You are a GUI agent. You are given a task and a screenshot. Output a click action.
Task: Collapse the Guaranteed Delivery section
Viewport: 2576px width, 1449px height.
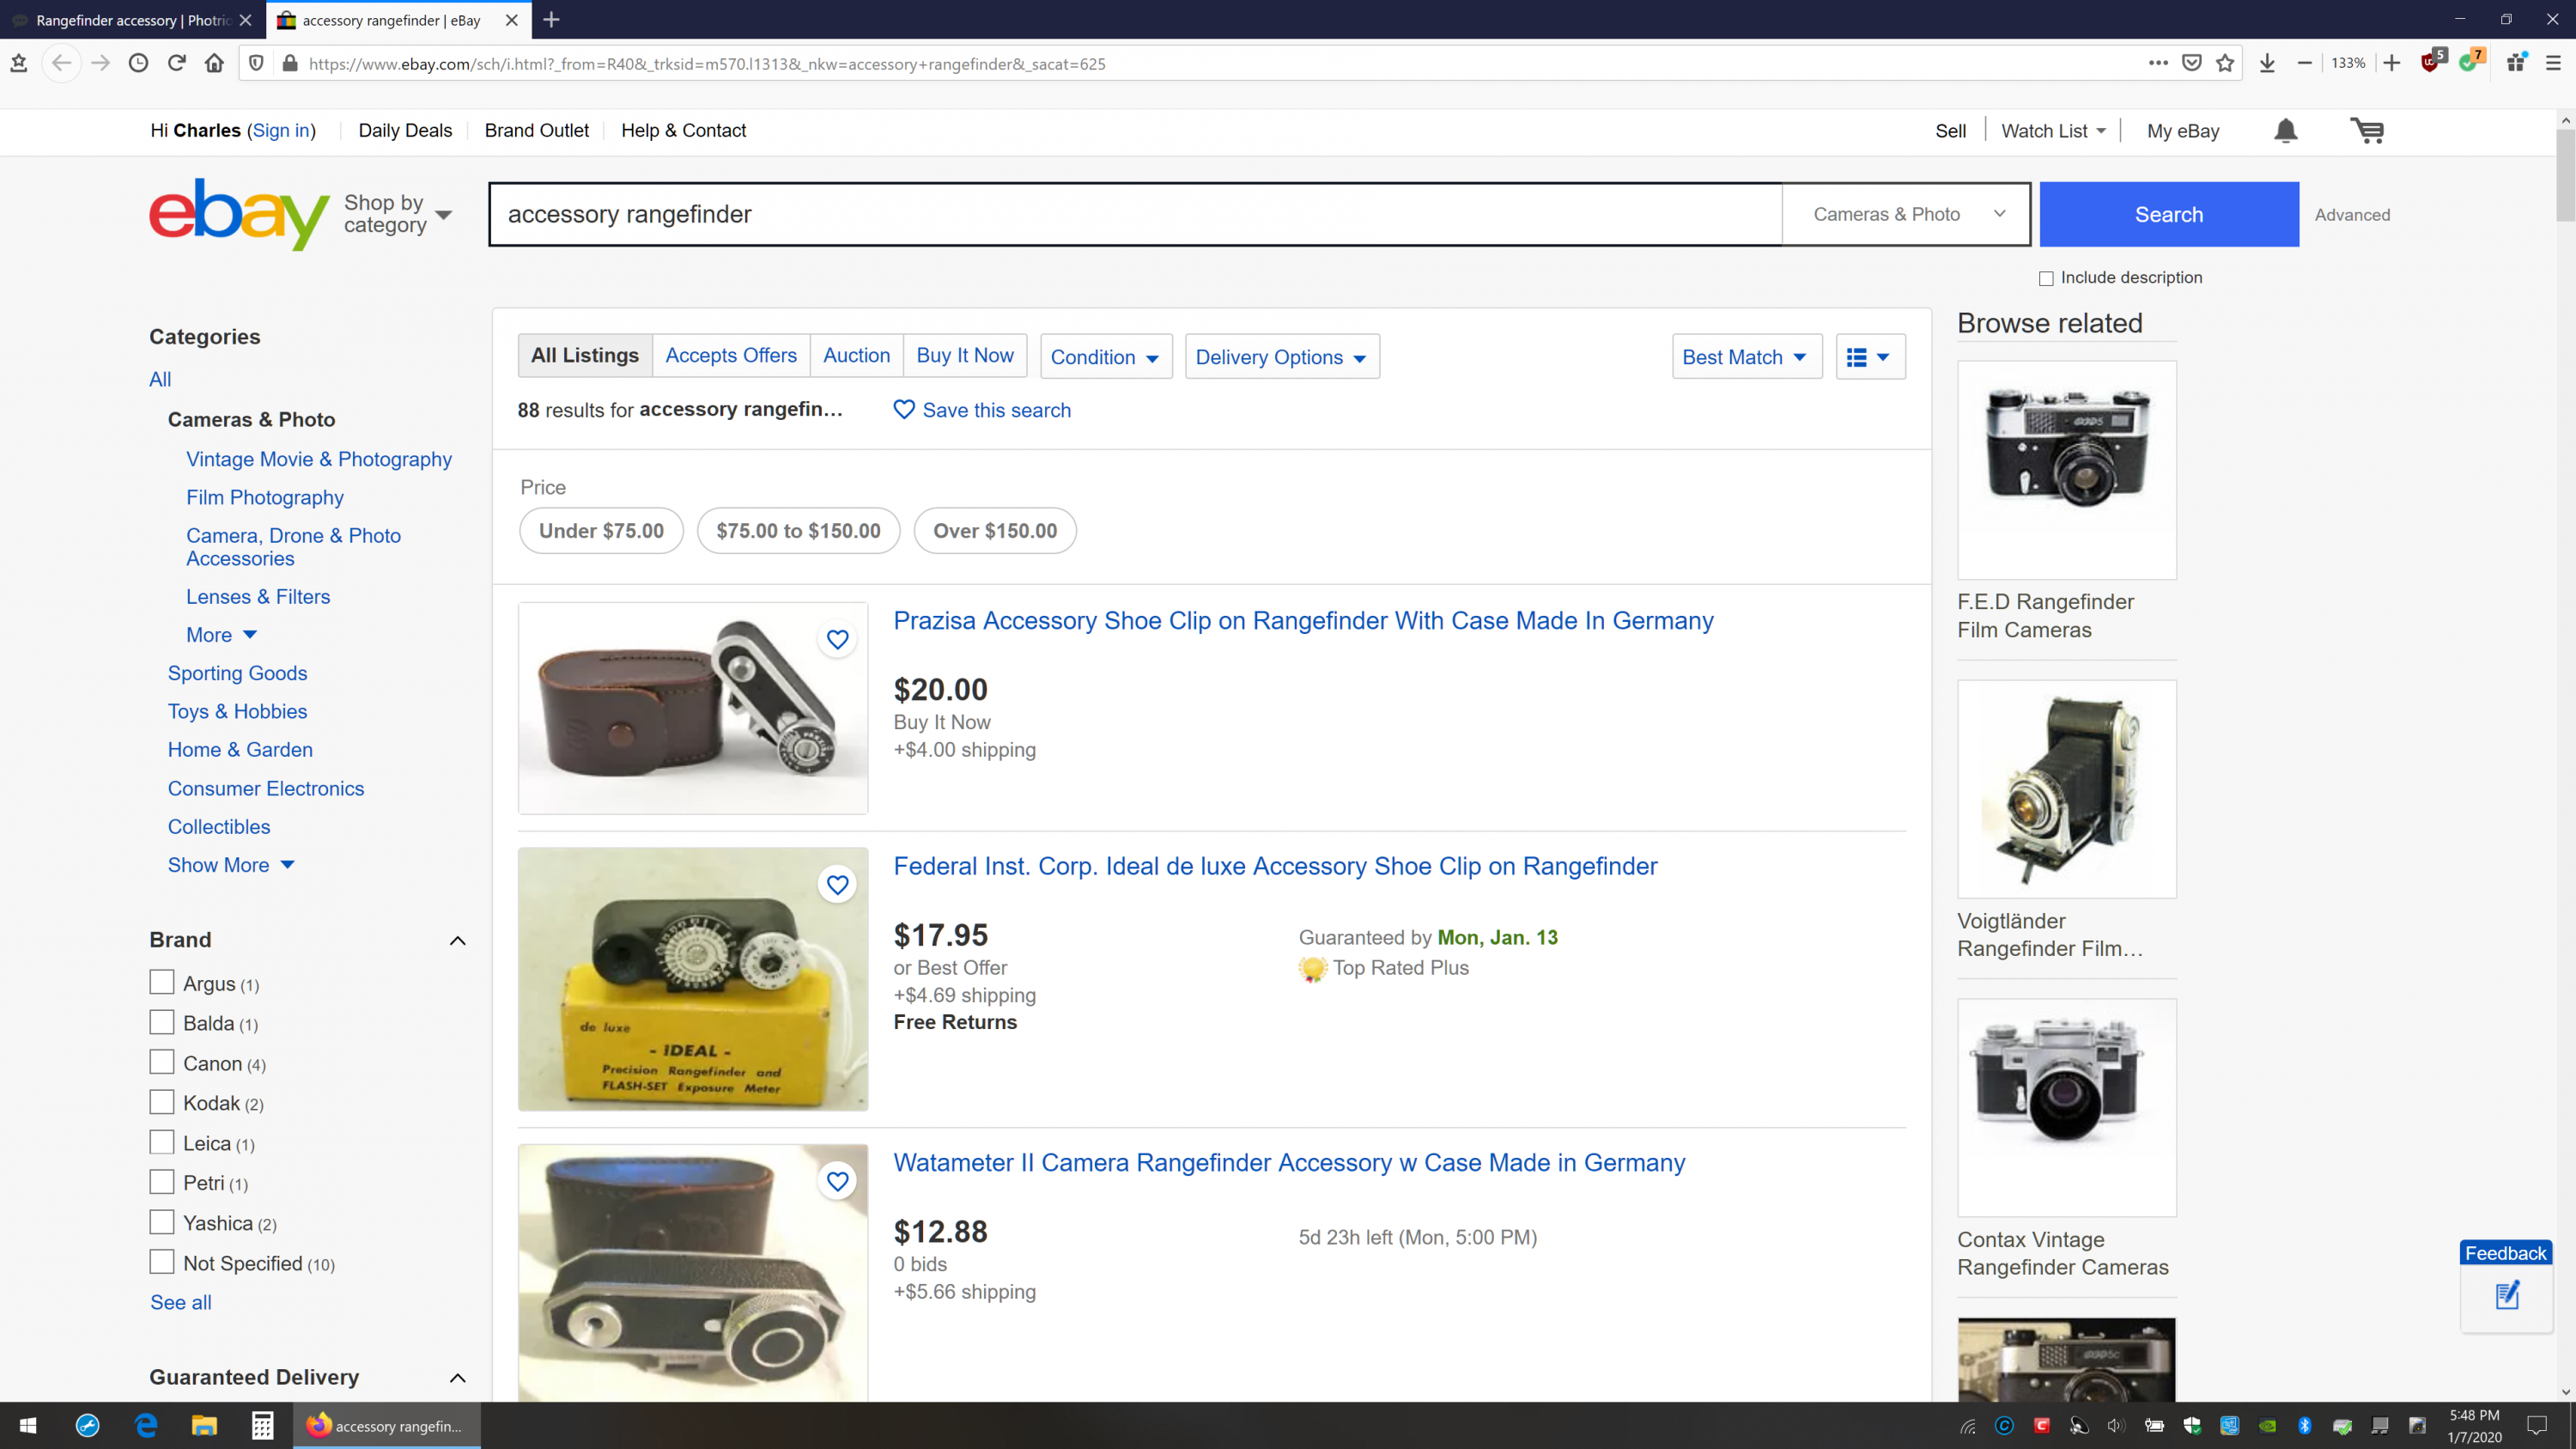point(457,1379)
